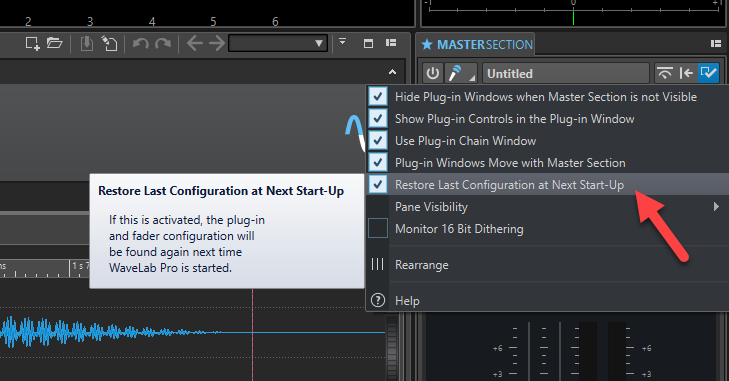Open Help from the settings menu
The width and height of the screenshot is (729, 381).
547,301
